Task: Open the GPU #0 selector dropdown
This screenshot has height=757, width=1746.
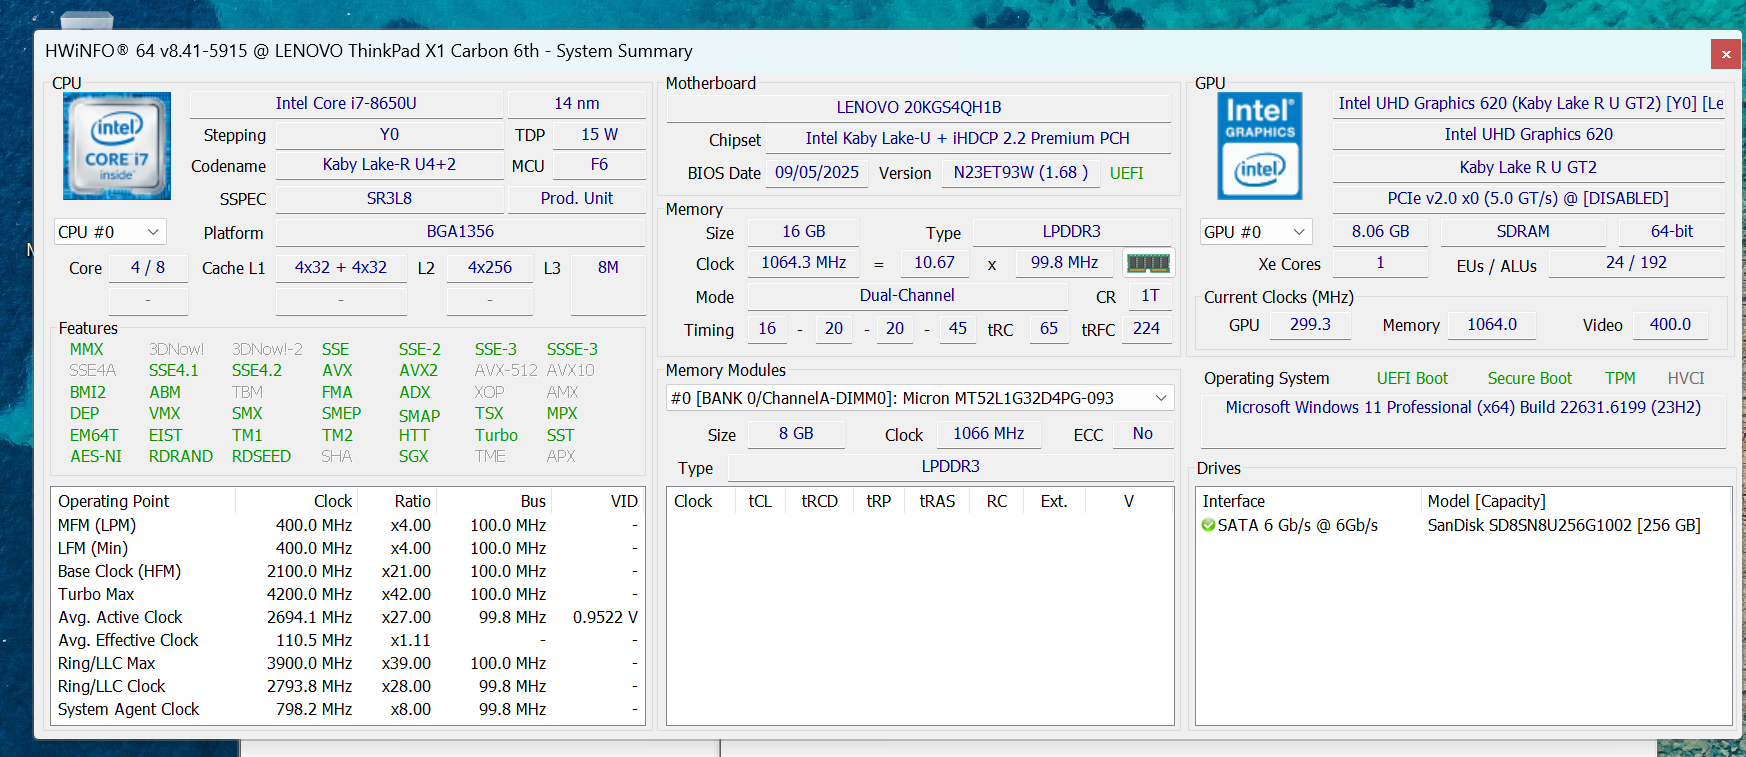Action: tap(1256, 232)
